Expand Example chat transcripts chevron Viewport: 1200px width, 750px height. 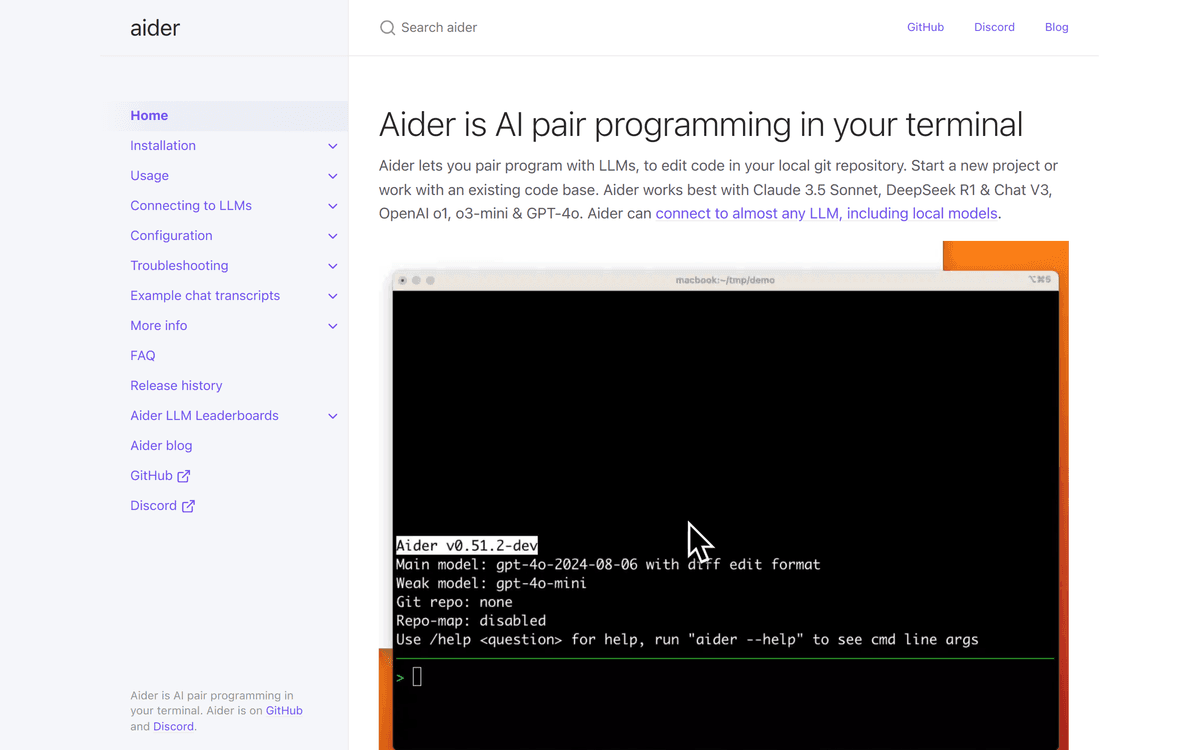(333, 296)
